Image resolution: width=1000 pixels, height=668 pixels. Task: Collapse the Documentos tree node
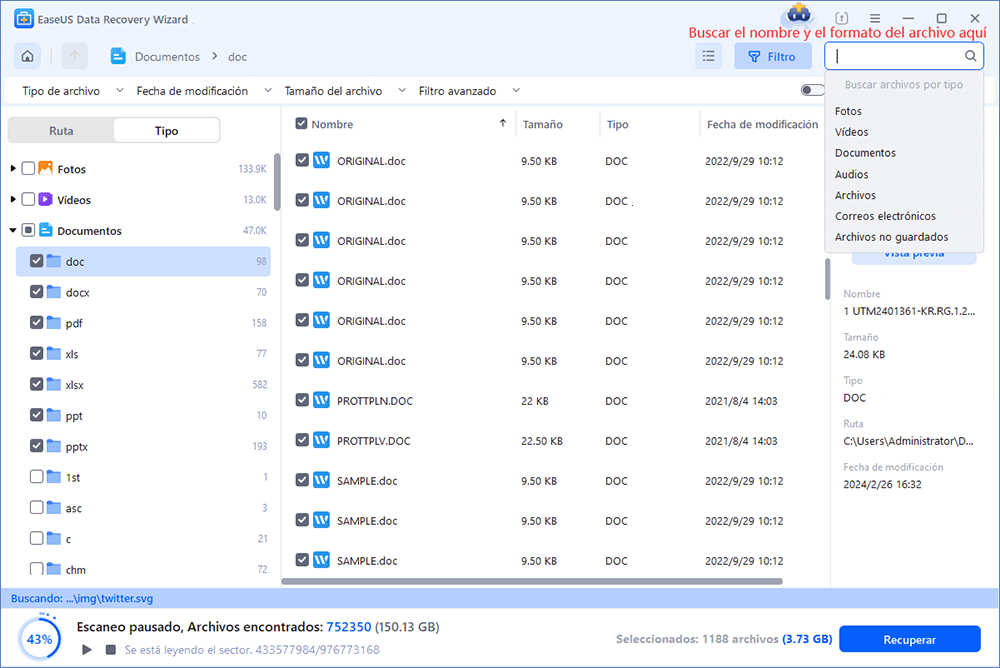point(13,230)
